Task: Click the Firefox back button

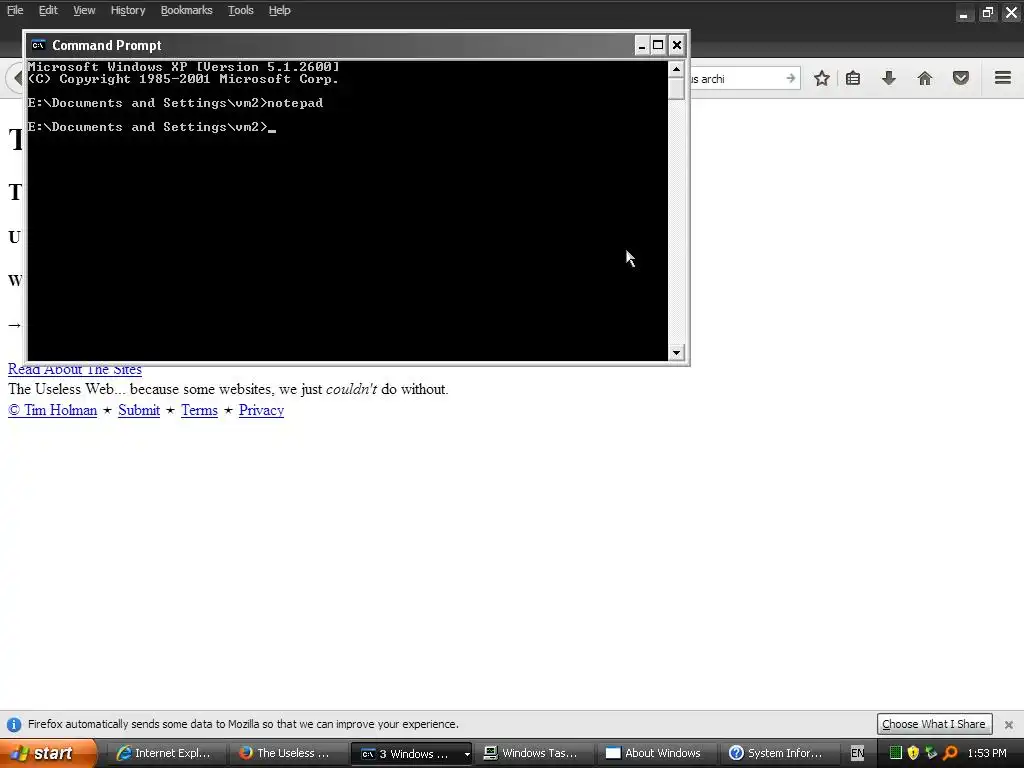Action: pyautogui.click(x=16, y=78)
